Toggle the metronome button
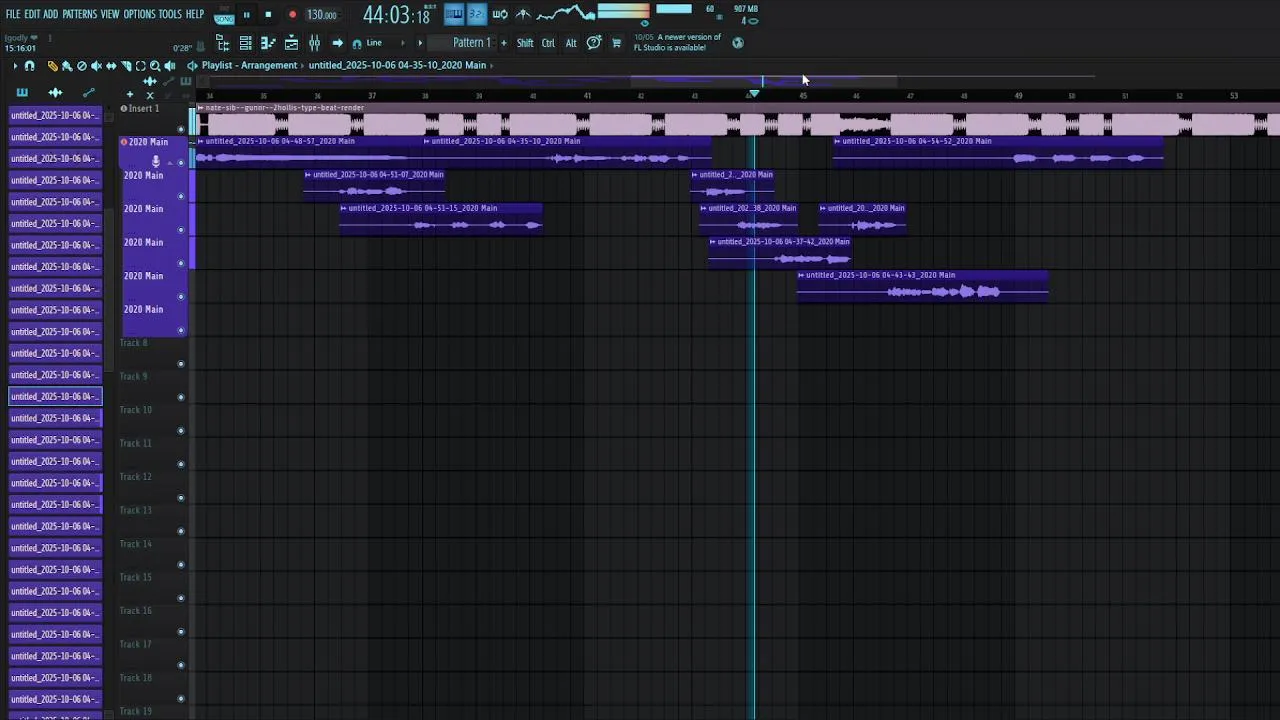 point(522,14)
